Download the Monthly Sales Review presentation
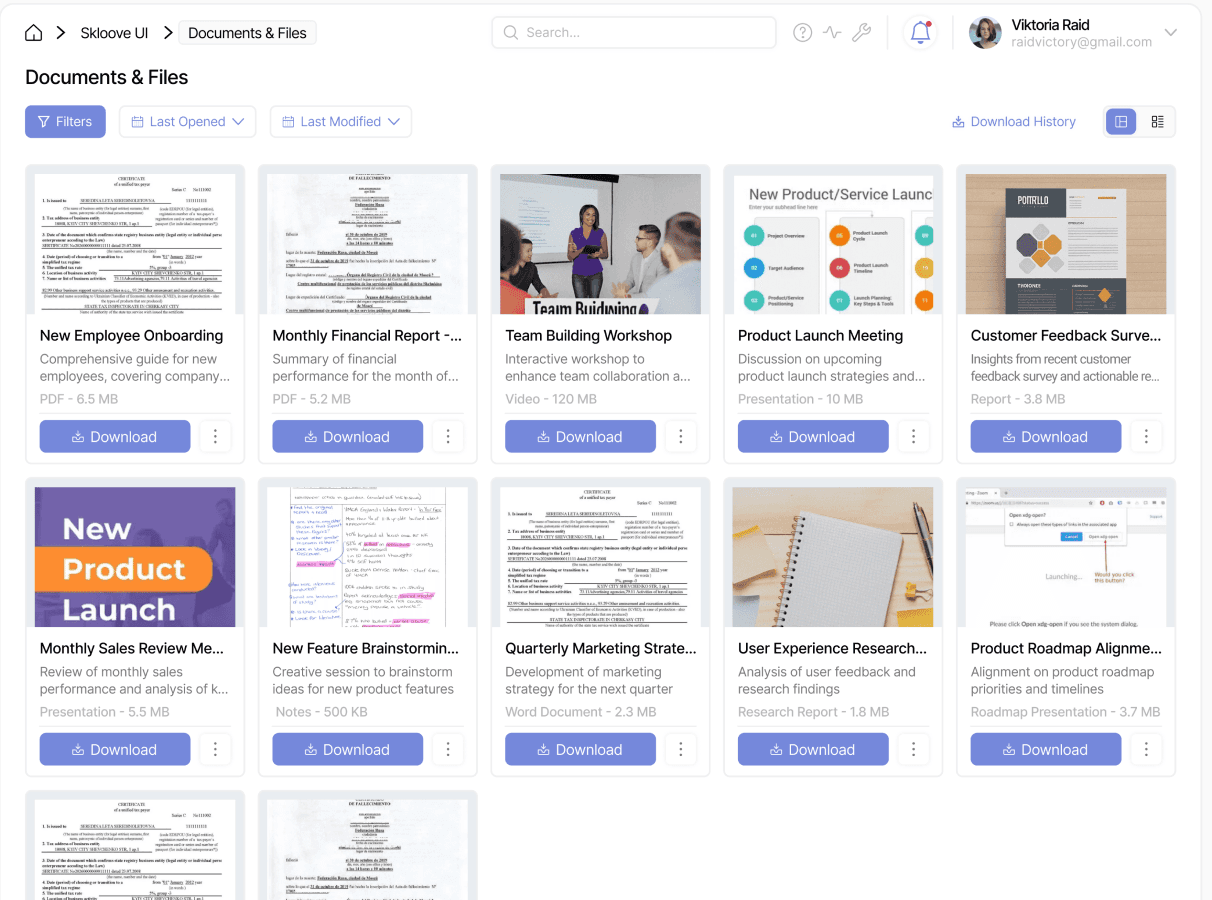 pyautogui.click(x=115, y=750)
